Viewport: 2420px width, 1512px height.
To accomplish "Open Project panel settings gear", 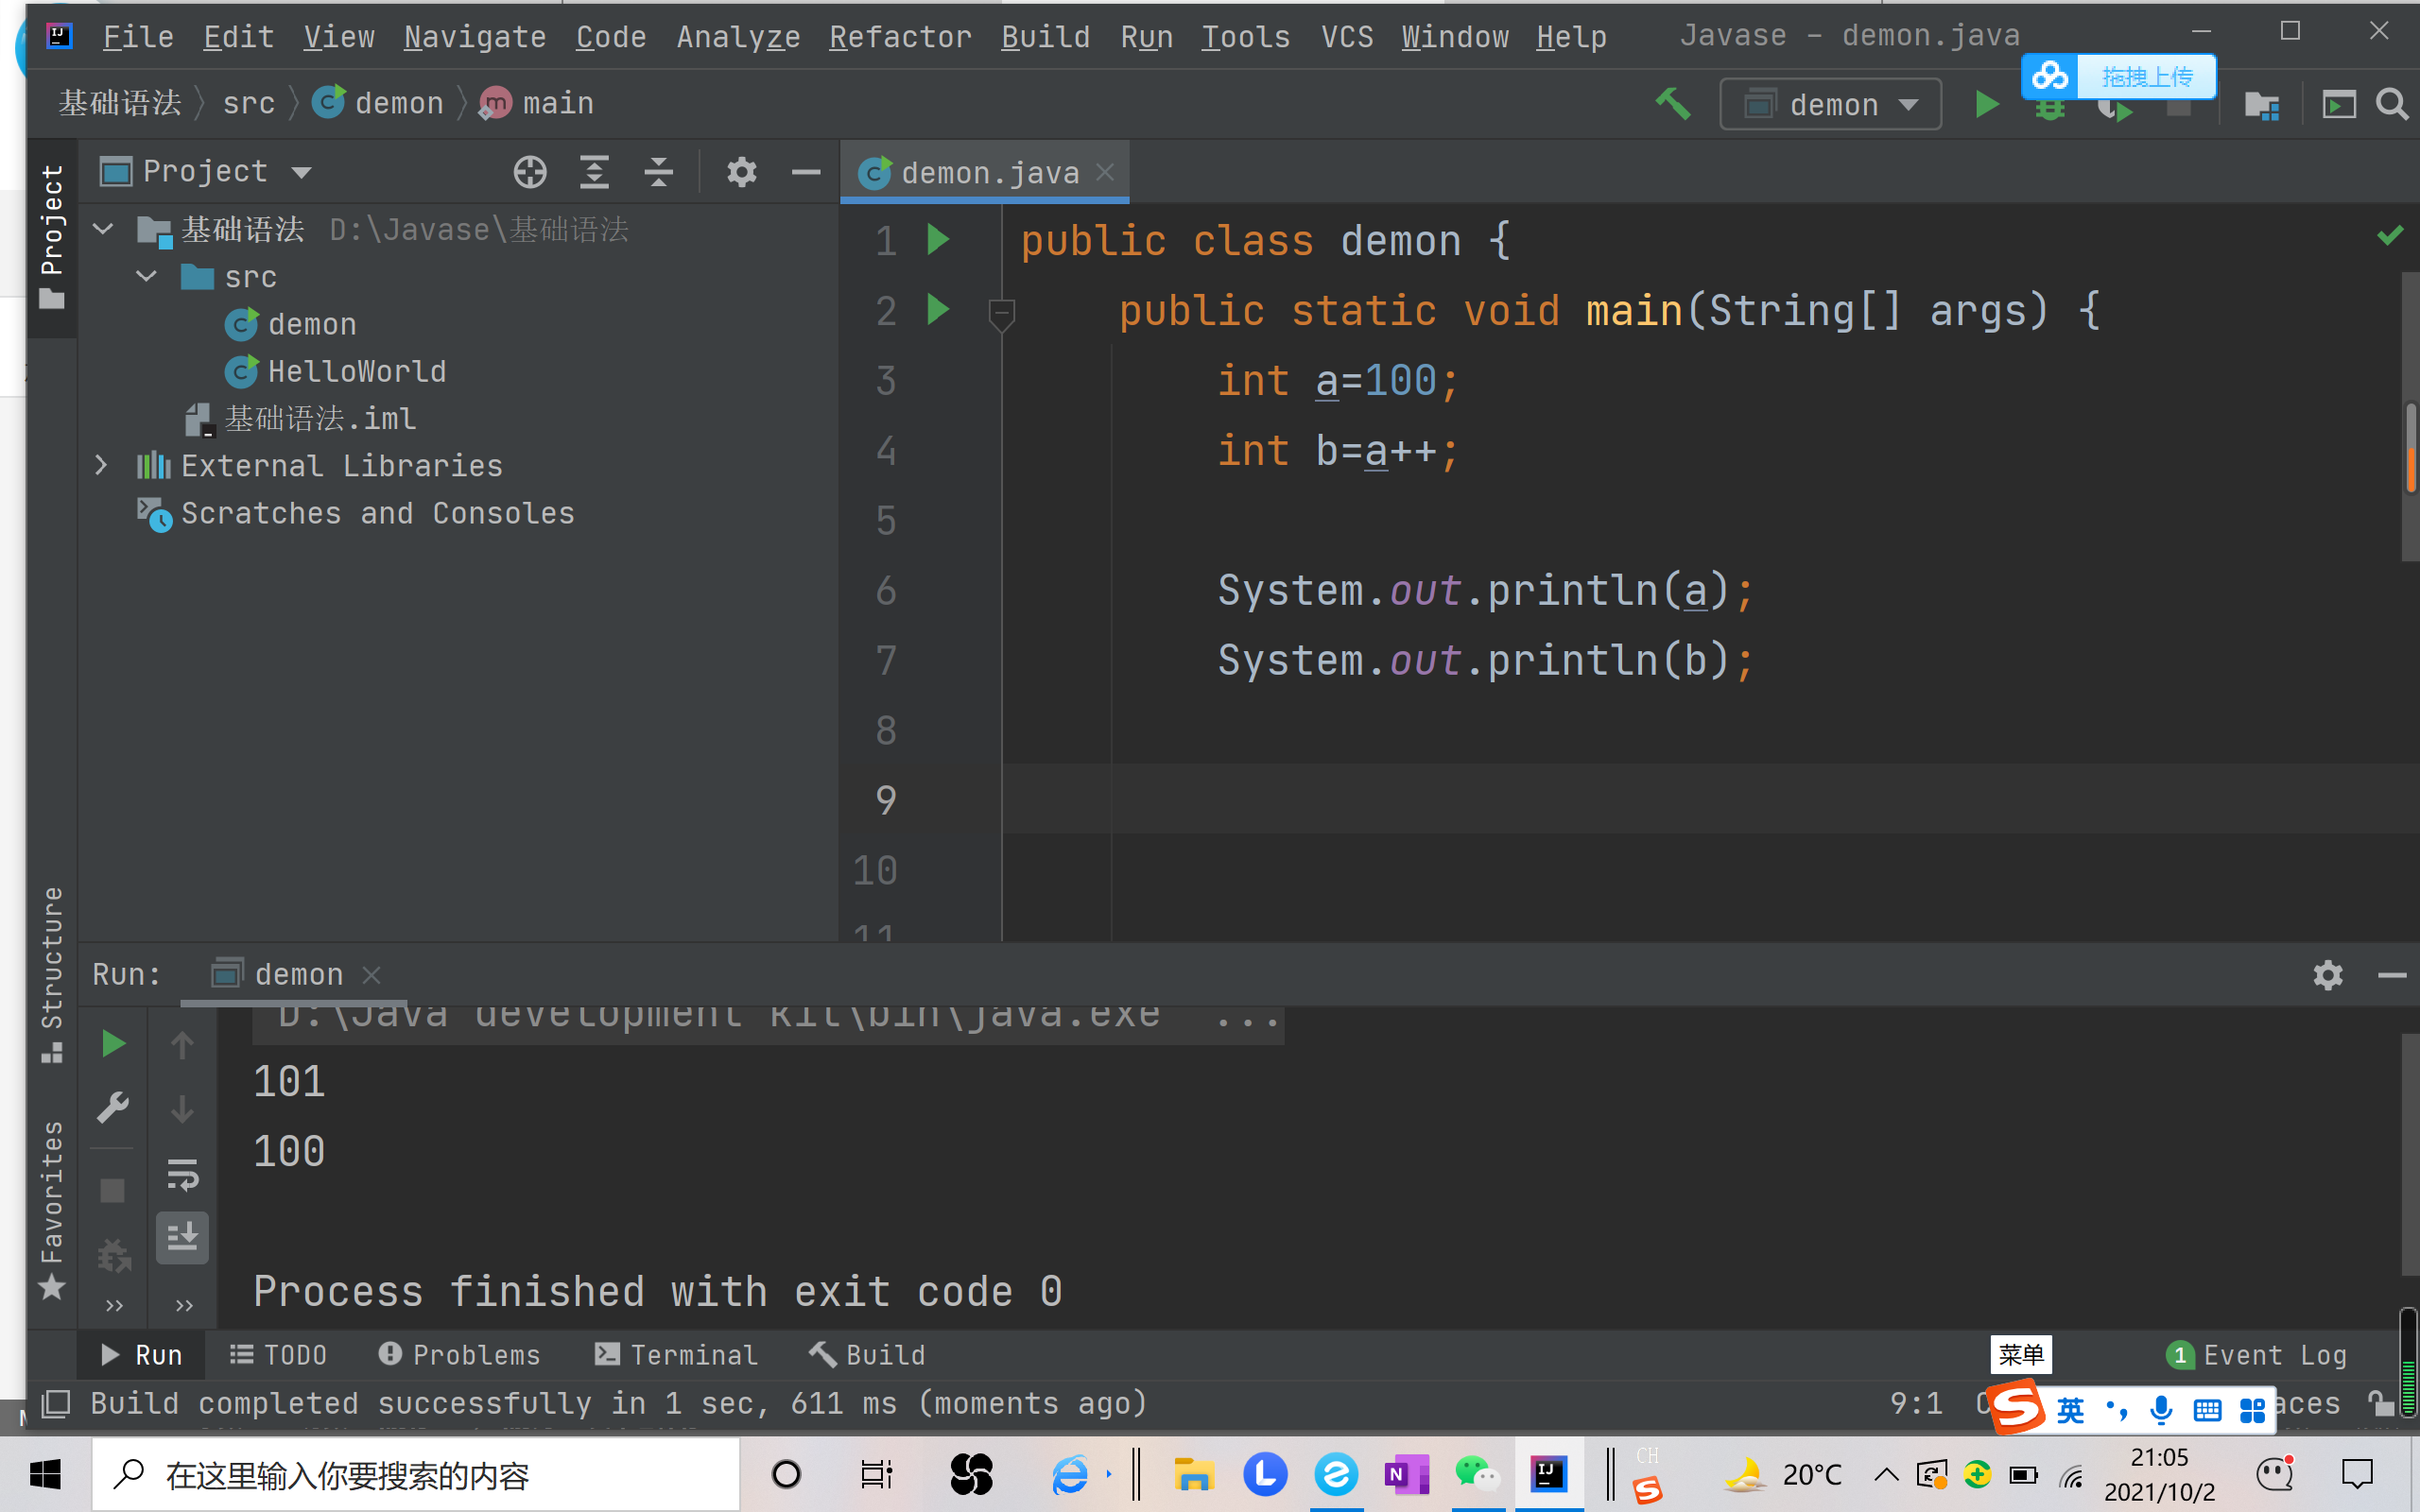I will click(741, 172).
